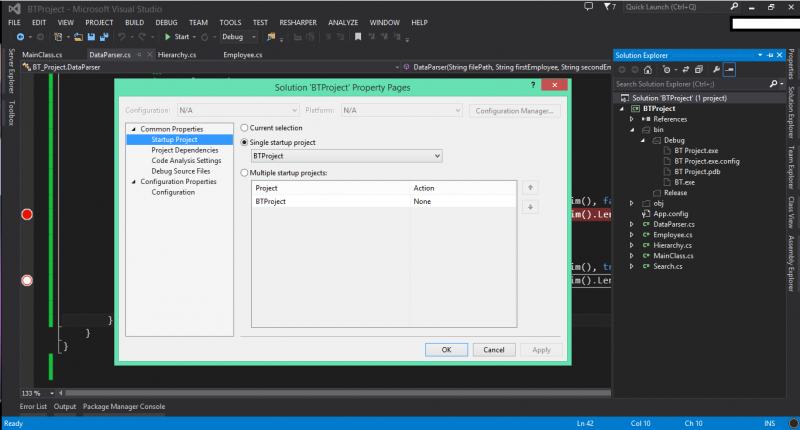Click the Navigate Backward toolbar icon

coord(20,37)
